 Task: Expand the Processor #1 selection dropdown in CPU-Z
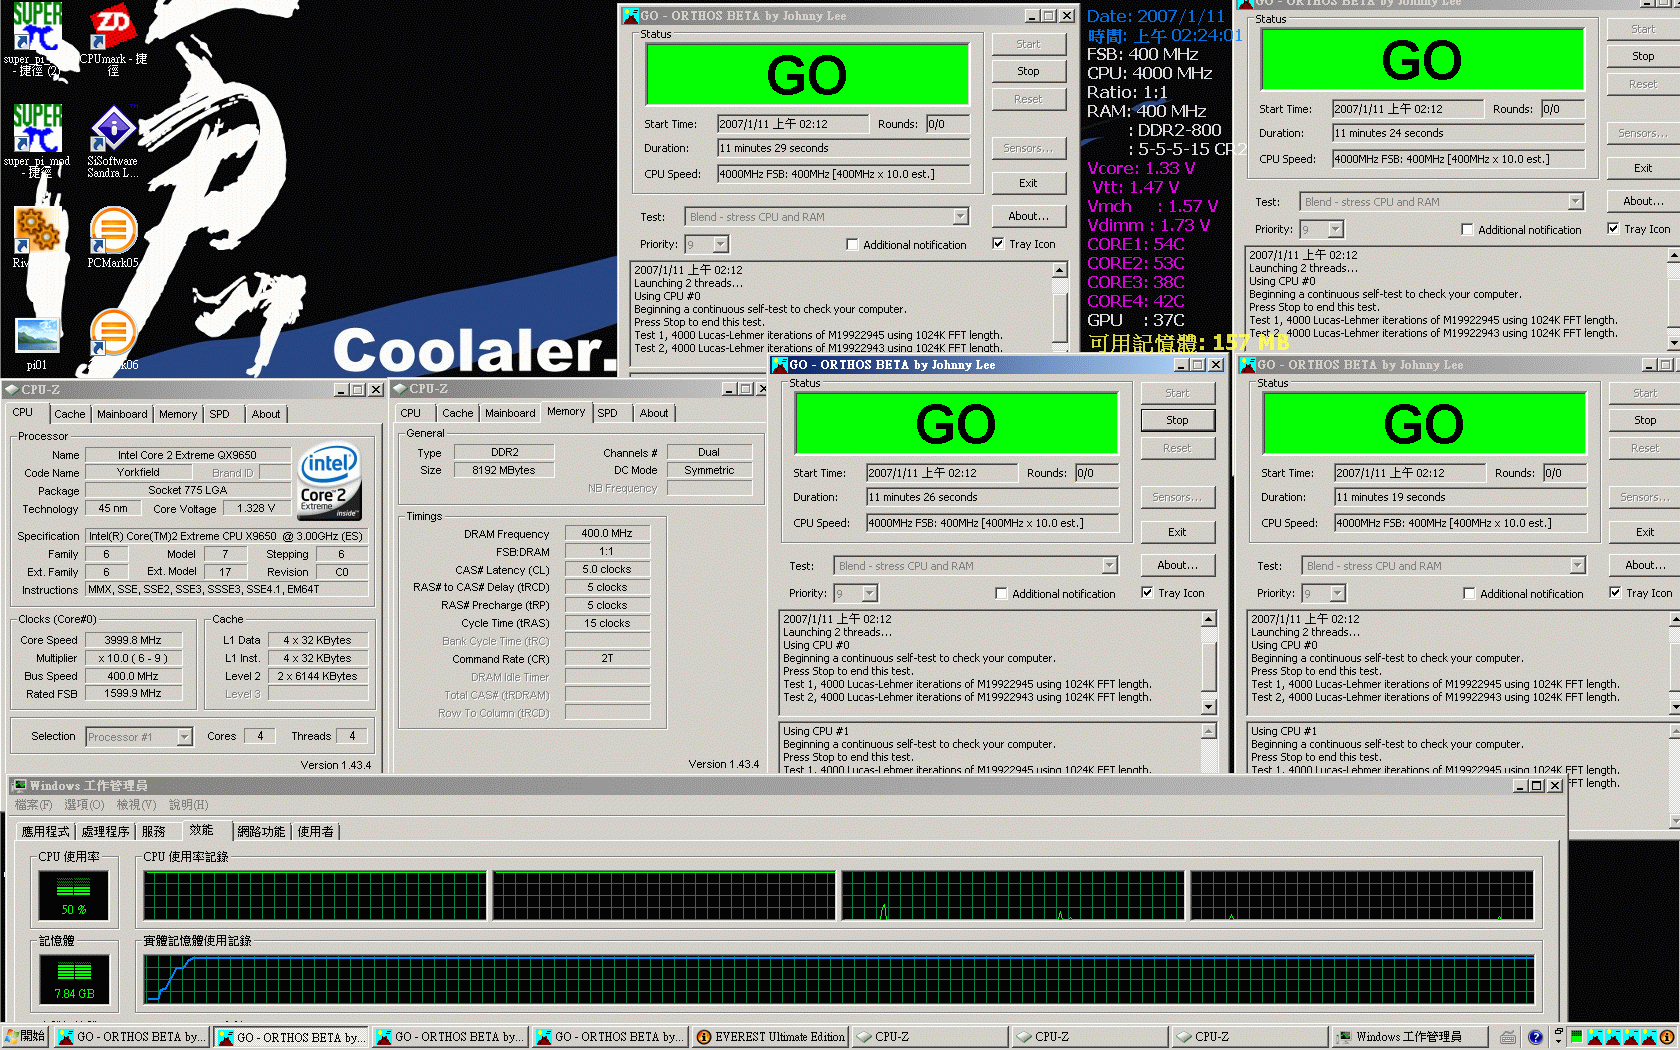pyautogui.click(x=184, y=737)
